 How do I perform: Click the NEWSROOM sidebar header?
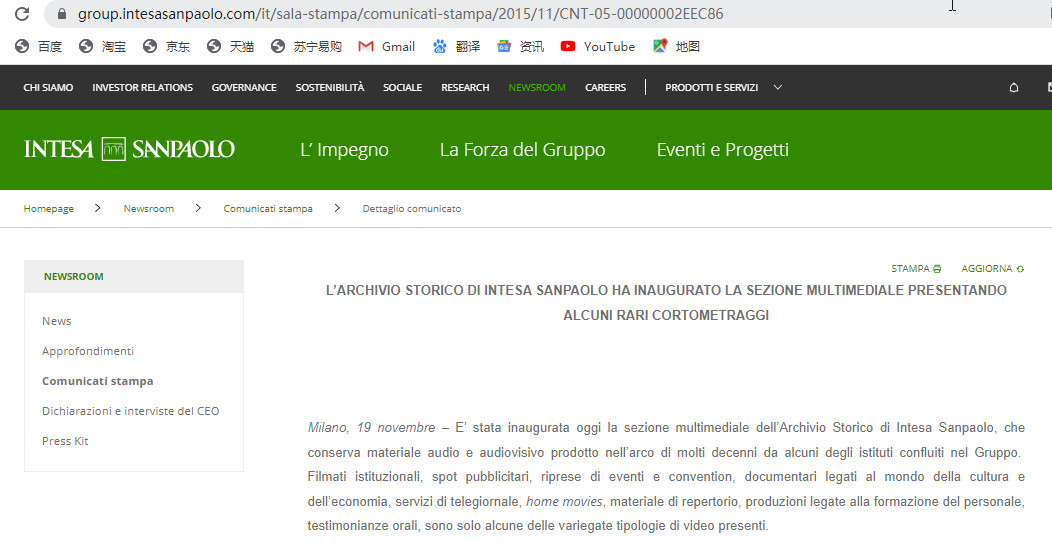click(x=74, y=276)
